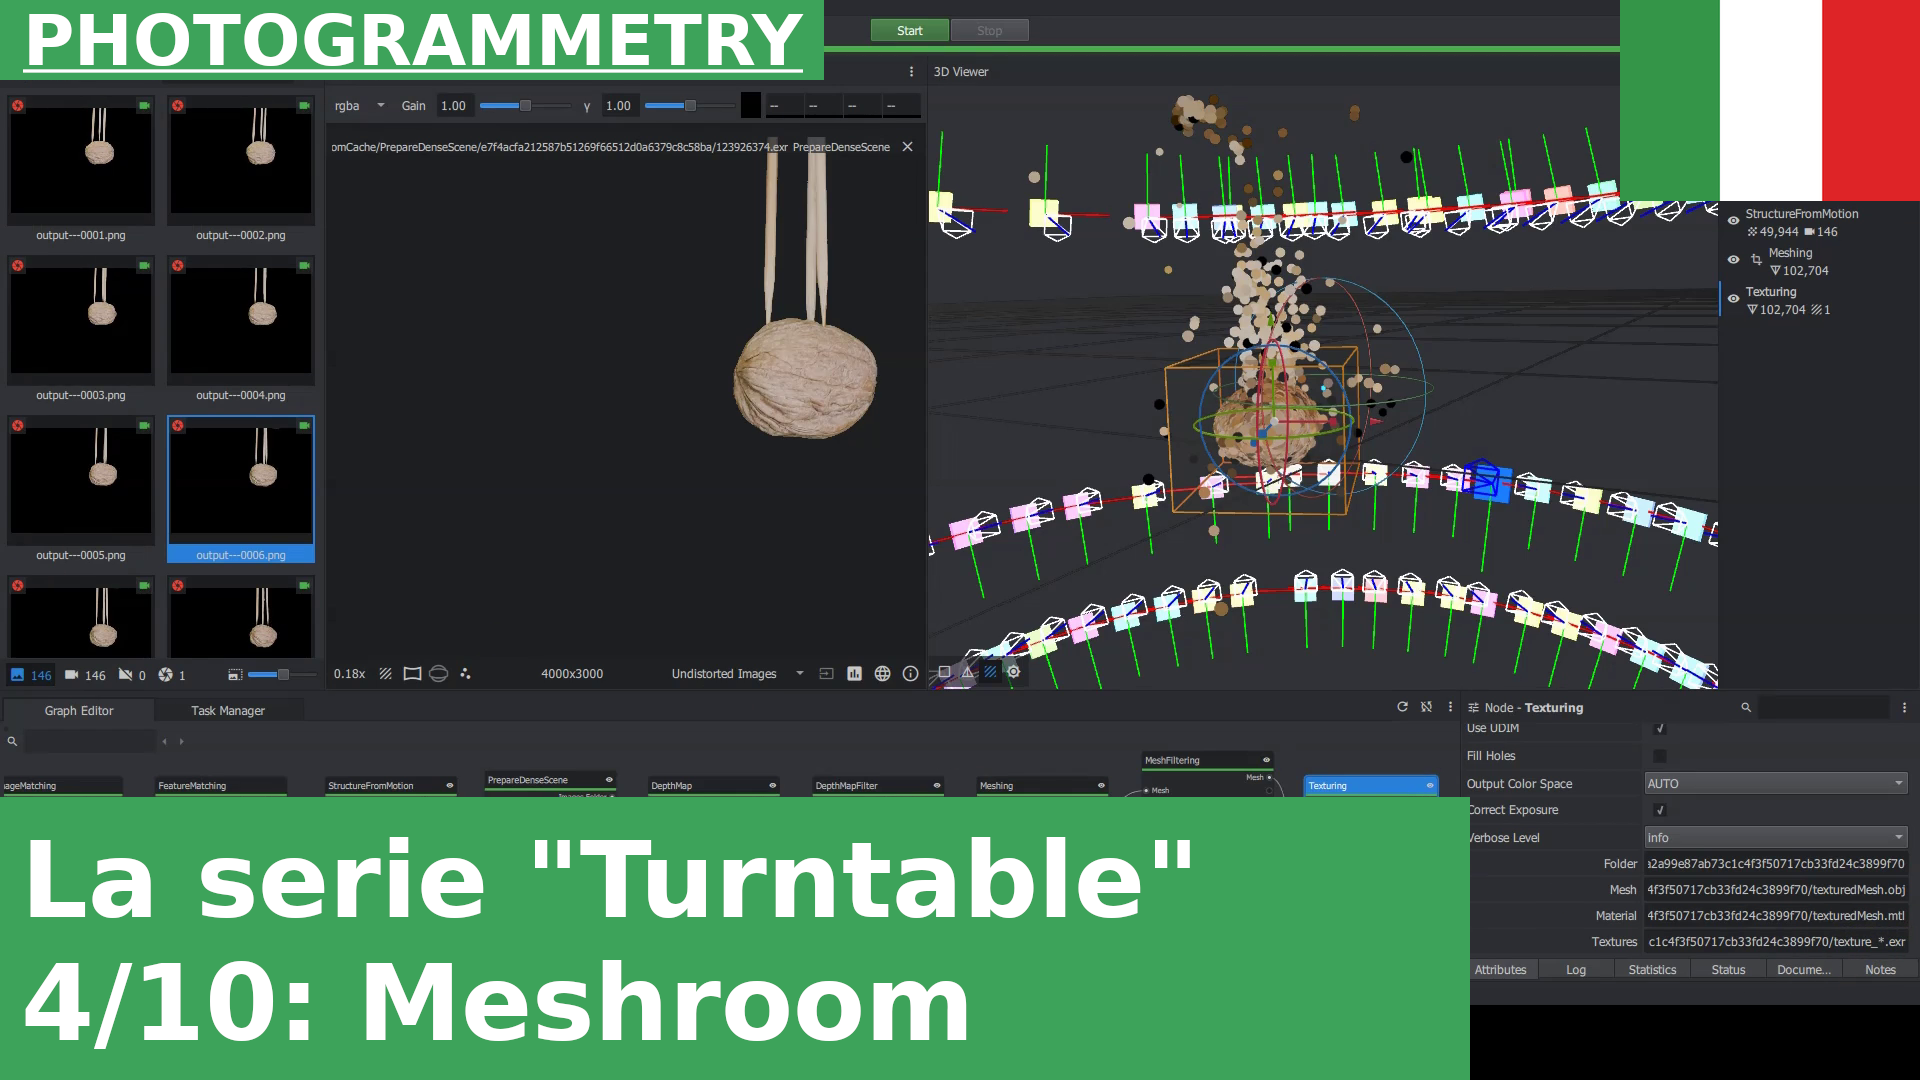1920x1080 pixels.
Task: Toggle Texturing visibility eye in 3D list
Action: point(1733,299)
